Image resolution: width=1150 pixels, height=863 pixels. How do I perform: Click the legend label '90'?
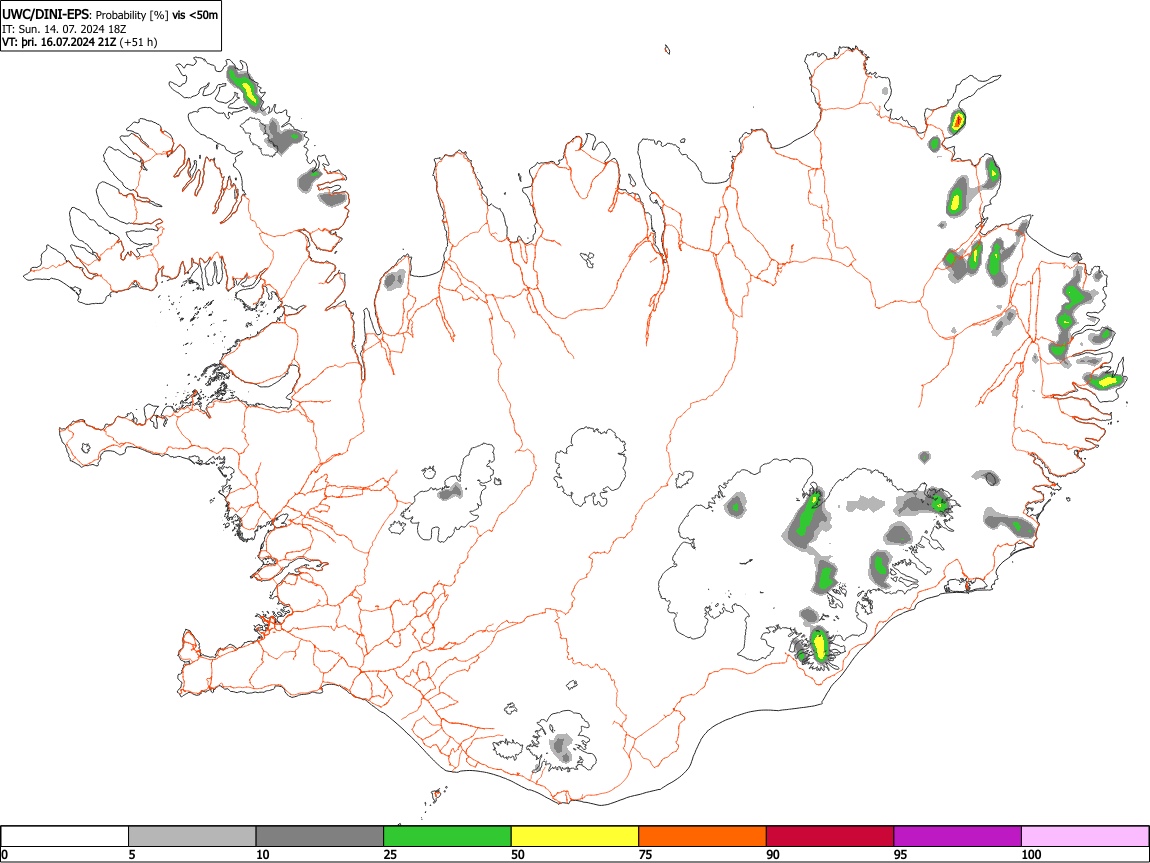point(773,854)
